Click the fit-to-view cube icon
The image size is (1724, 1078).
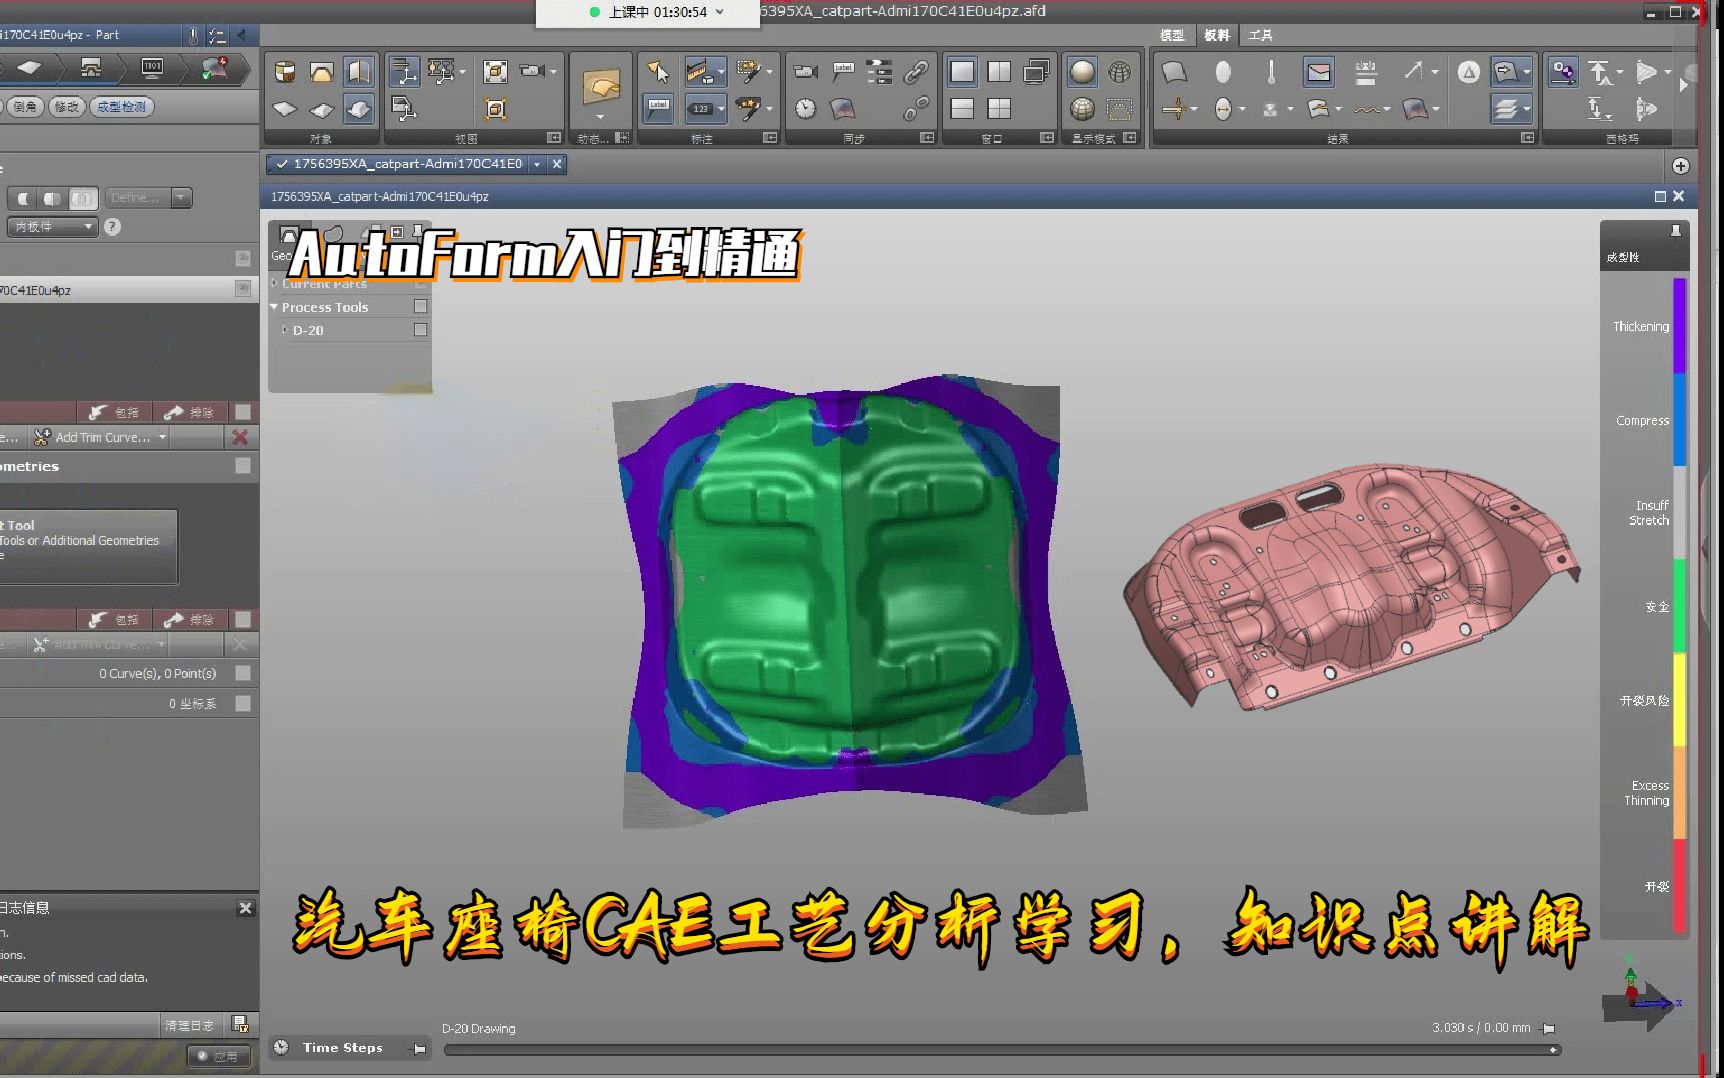click(495, 72)
